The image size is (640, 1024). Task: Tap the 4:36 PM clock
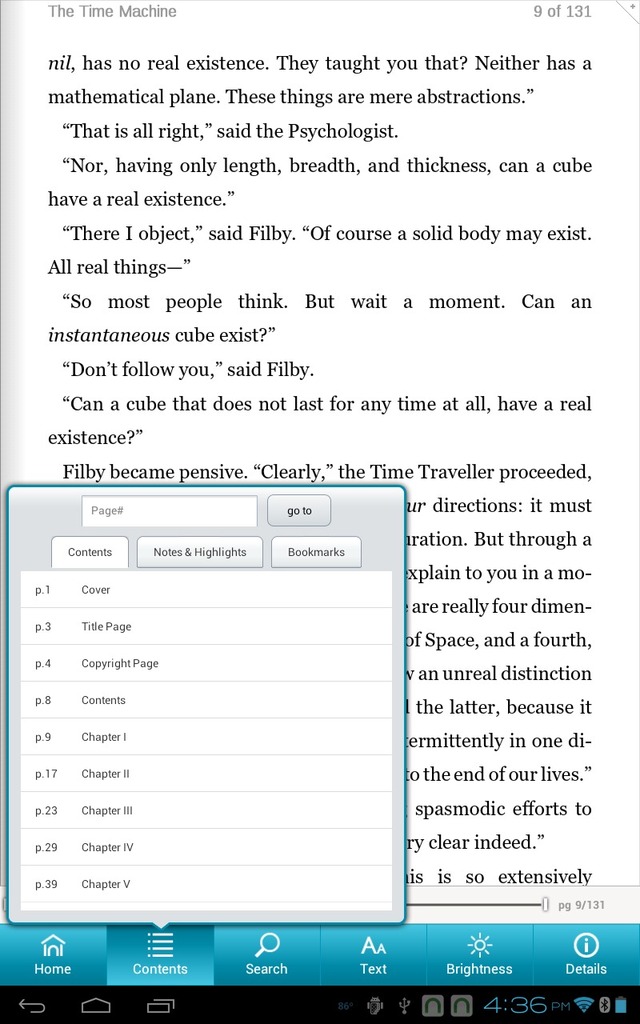click(x=527, y=1006)
